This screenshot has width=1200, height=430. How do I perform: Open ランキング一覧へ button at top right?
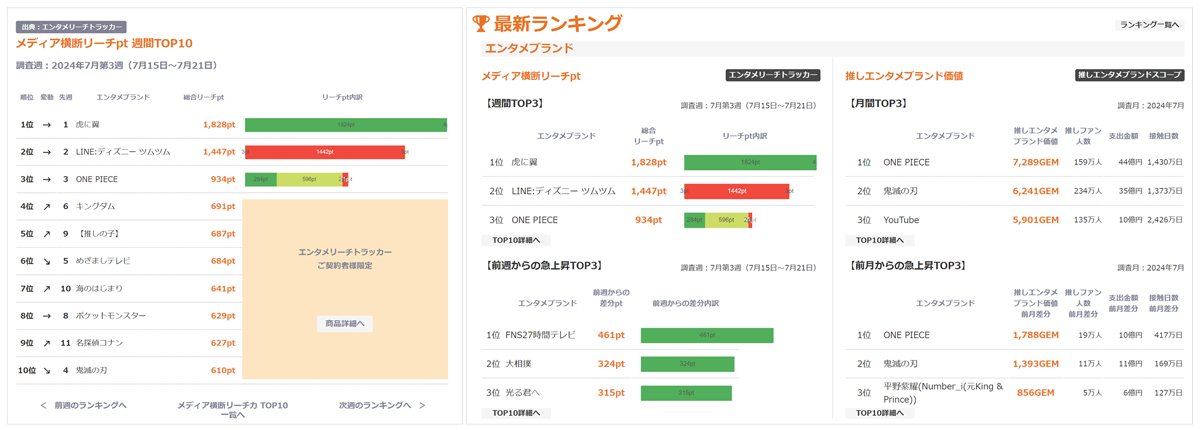1150,25
